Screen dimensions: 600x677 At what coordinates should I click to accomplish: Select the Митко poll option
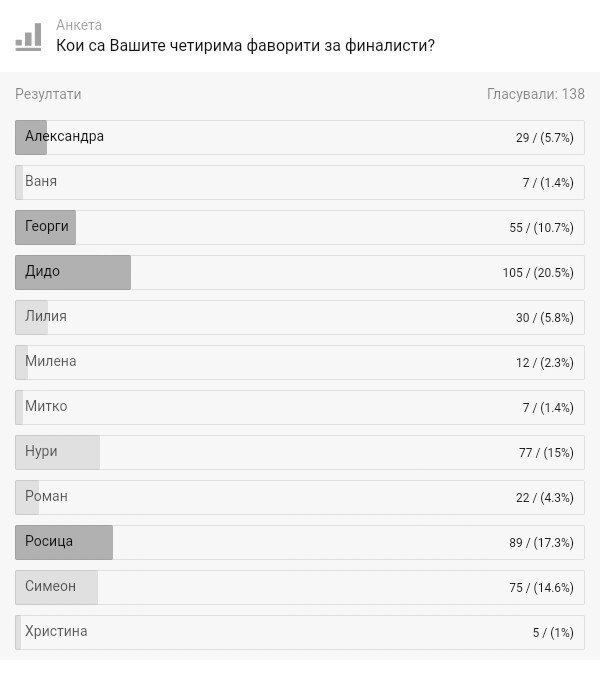[x=300, y=408]
